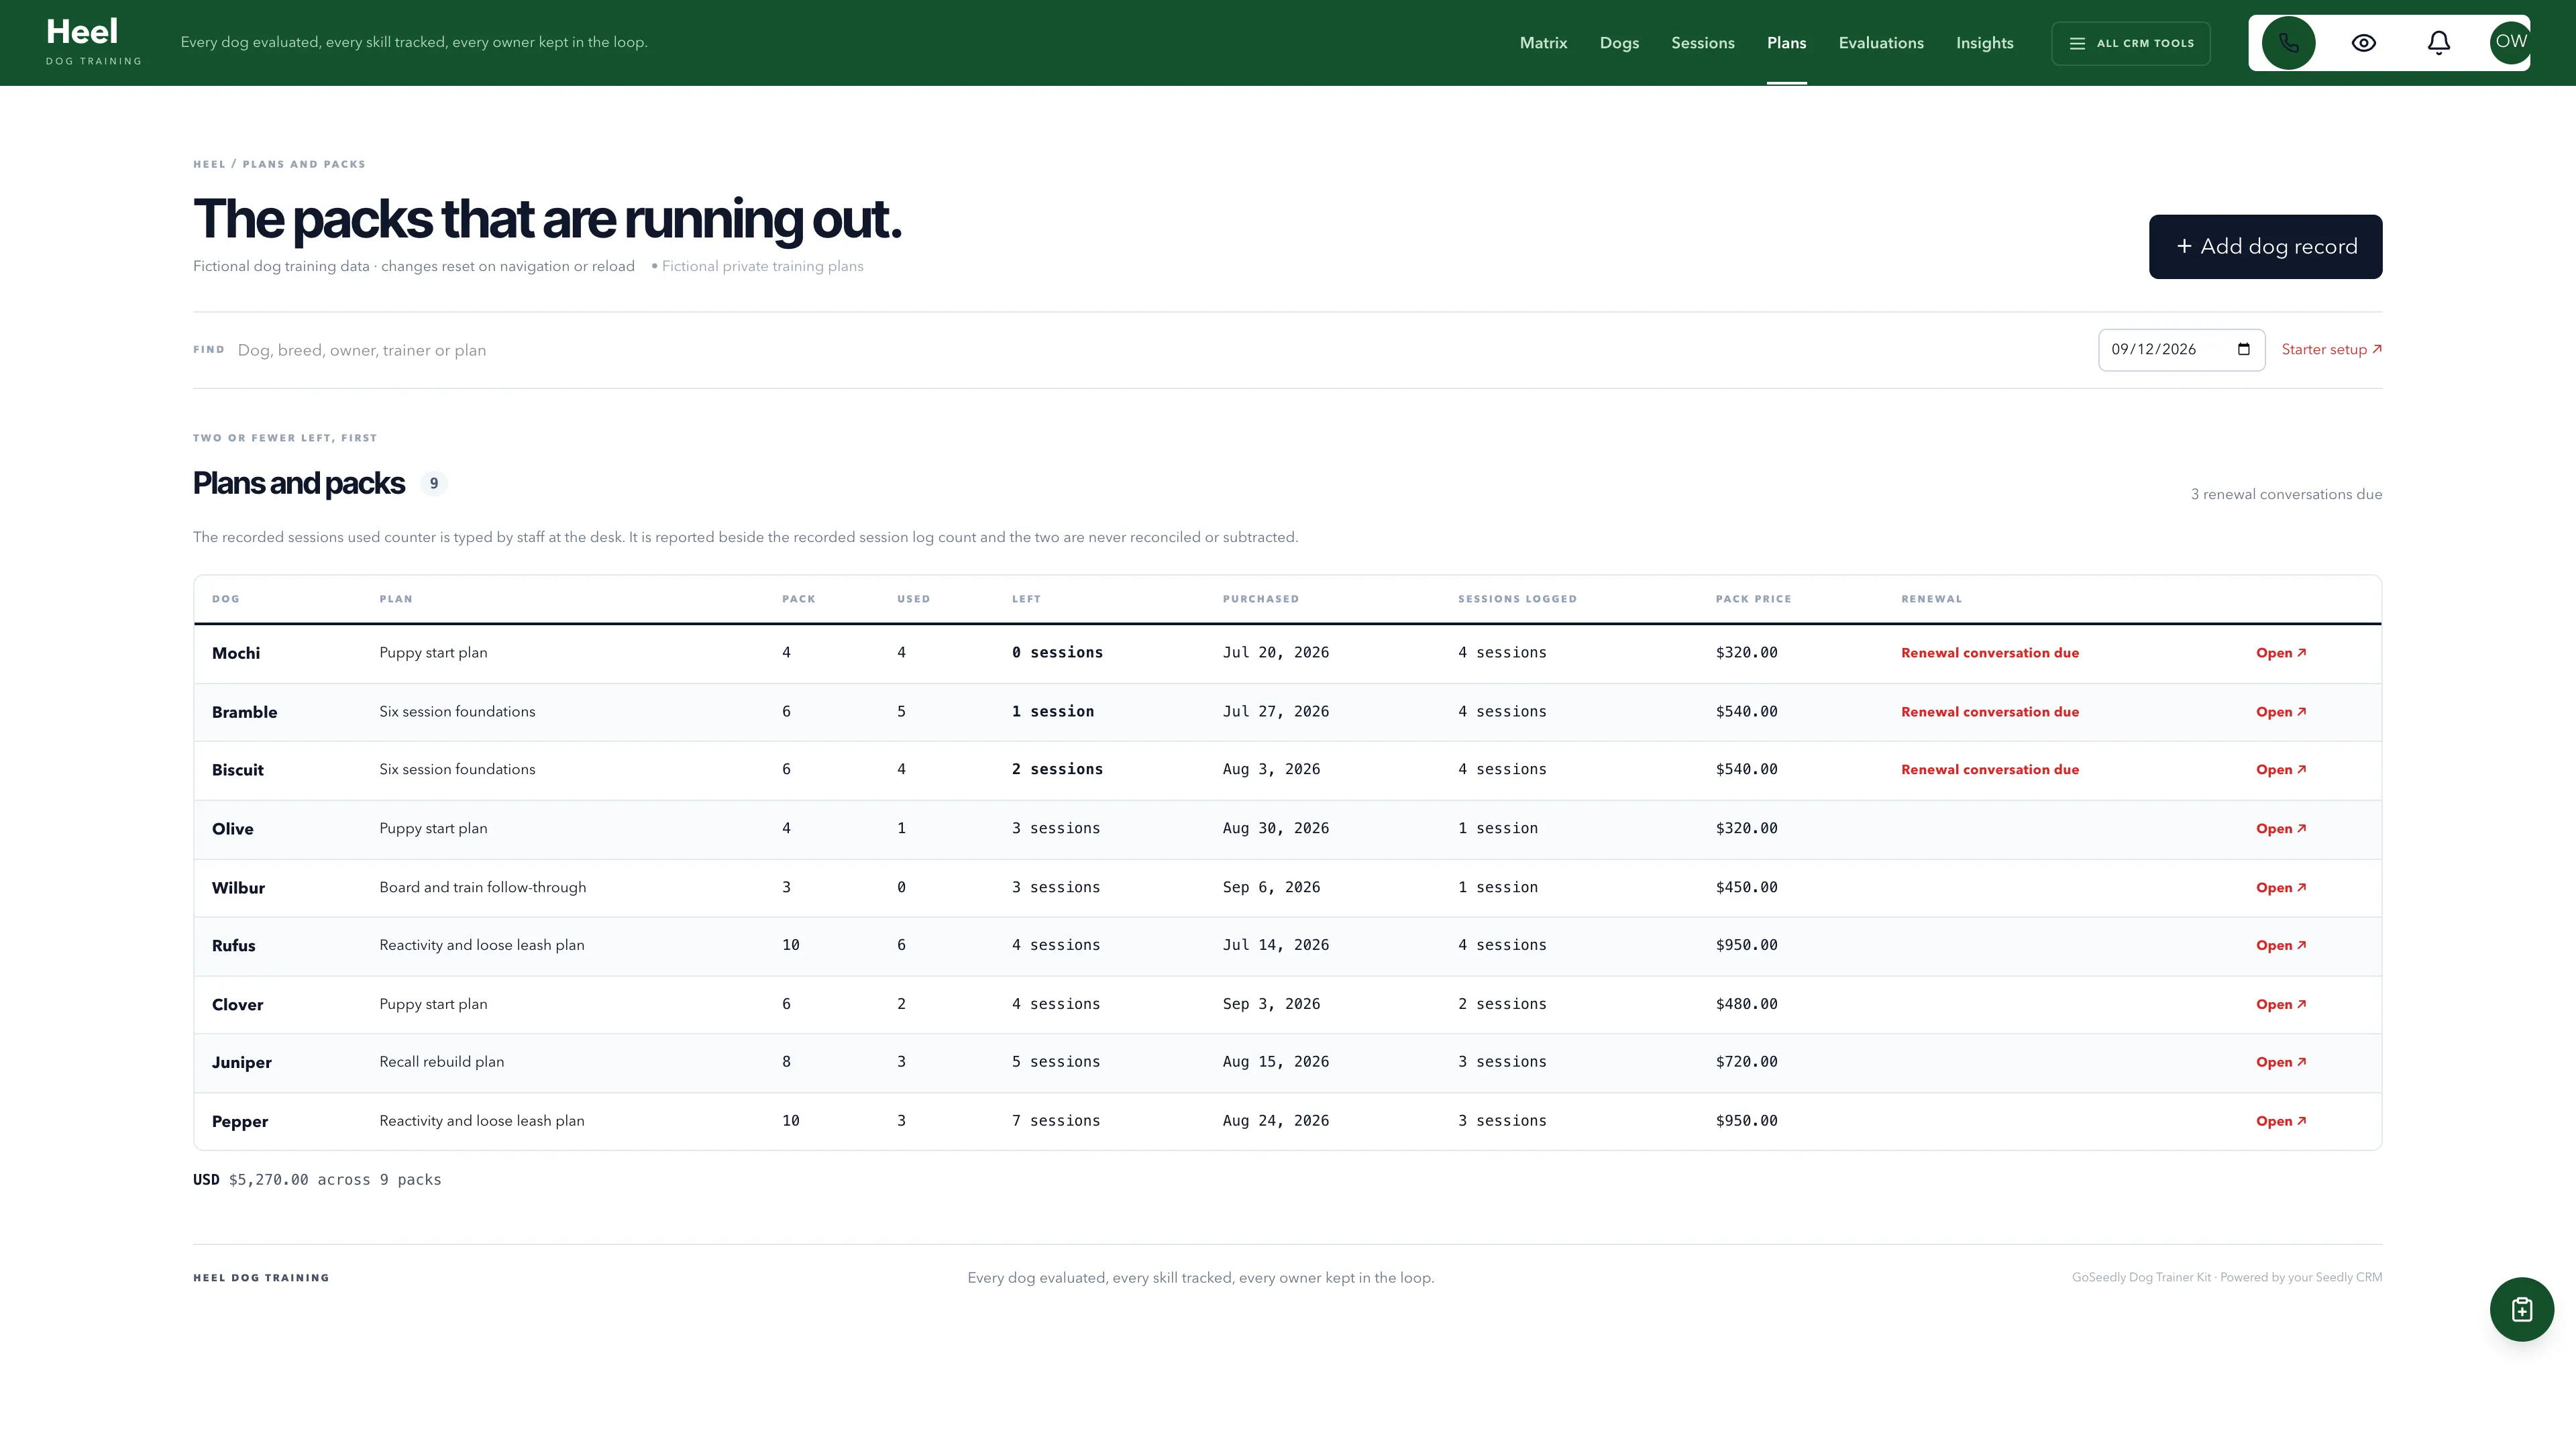Toggle the eye preview icon
Screen dimensions: 2576x1449
tap(2363, 43)
